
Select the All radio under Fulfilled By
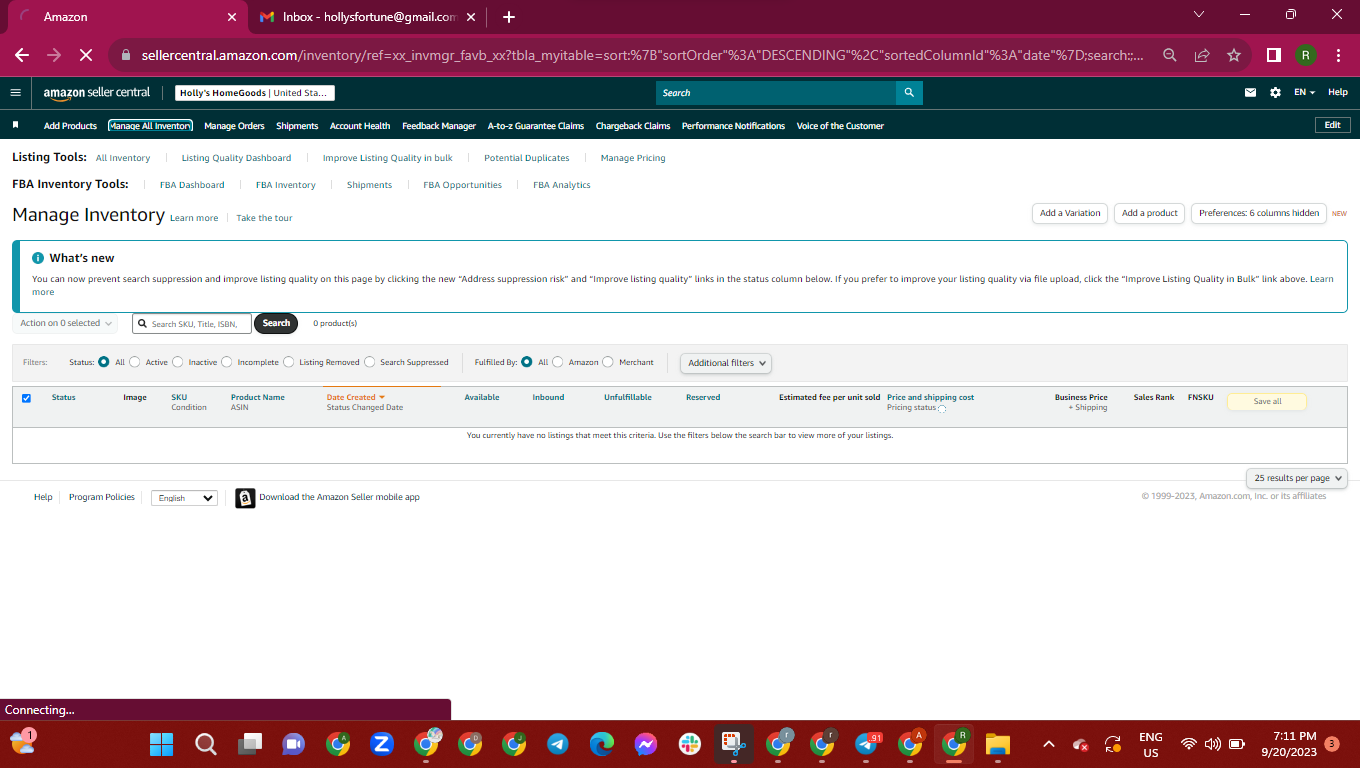(527, 362)
